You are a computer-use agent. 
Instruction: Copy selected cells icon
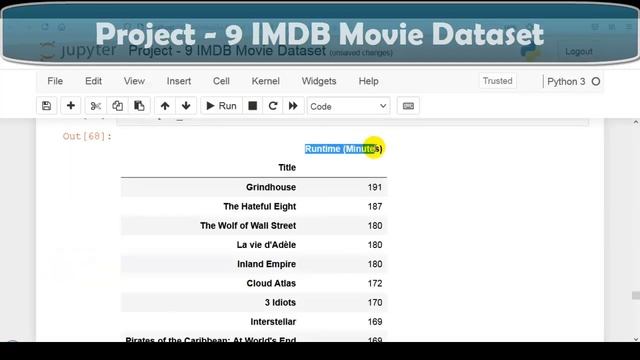click(118, 106)
